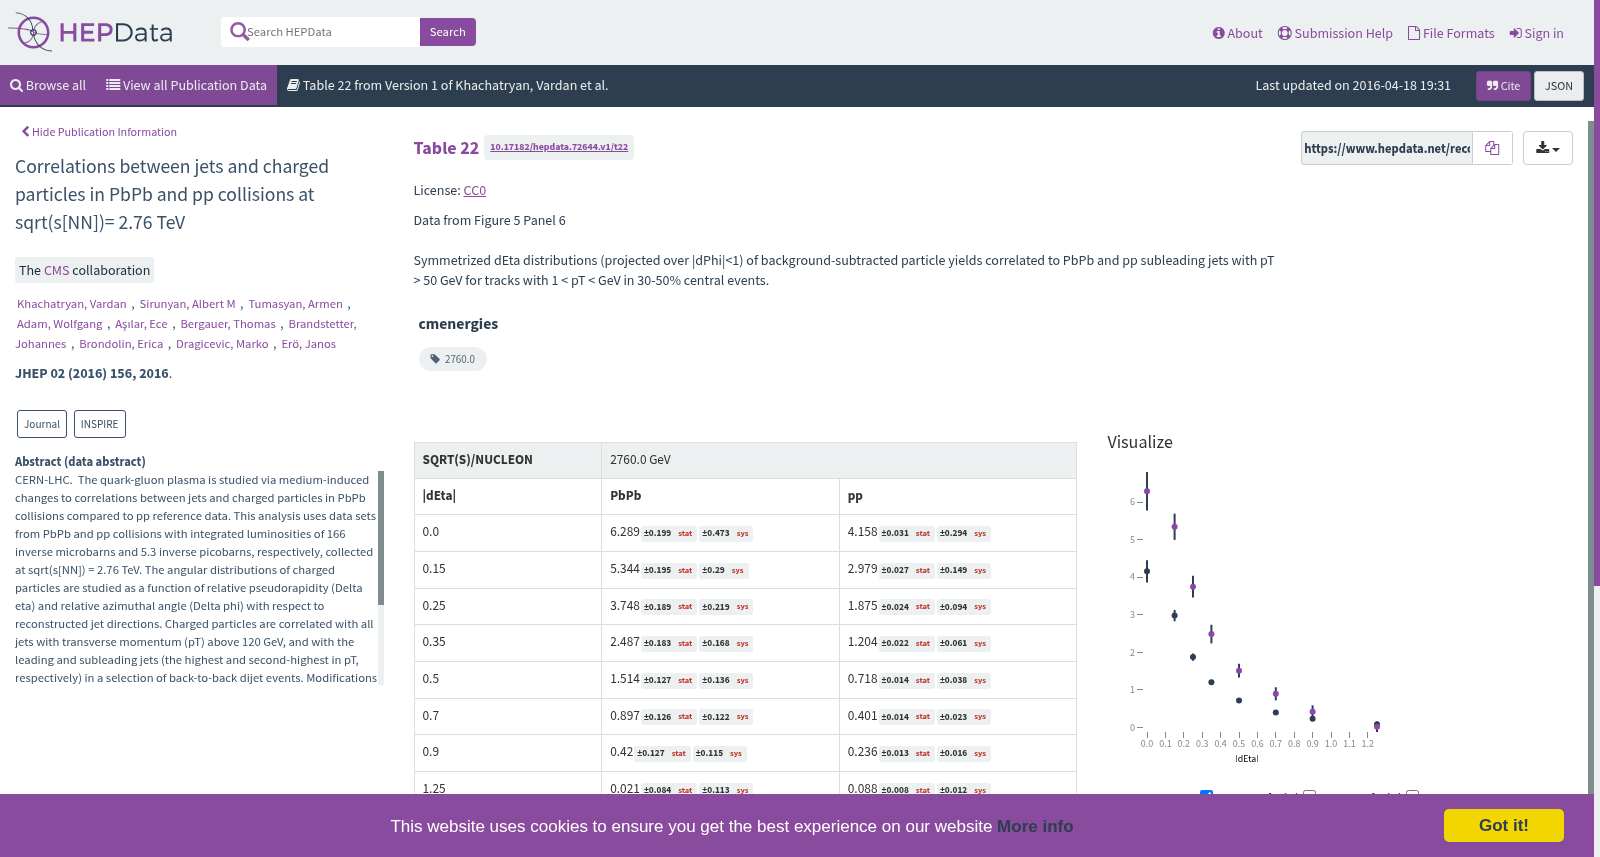Open author Sirunyan, Albert M

point(187,304)
